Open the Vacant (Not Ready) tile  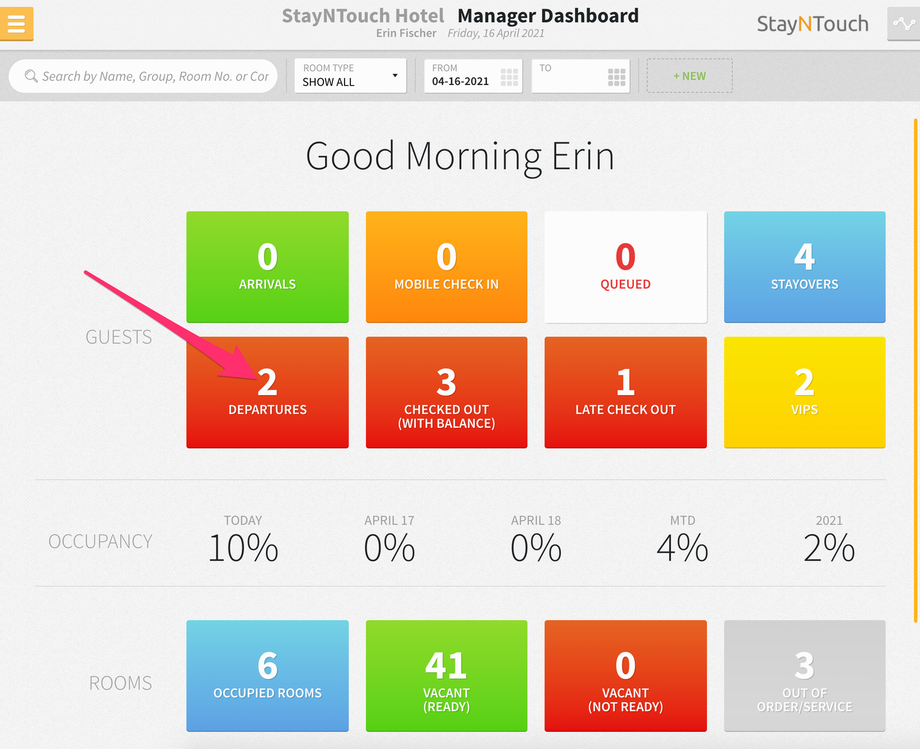point(625,676)
